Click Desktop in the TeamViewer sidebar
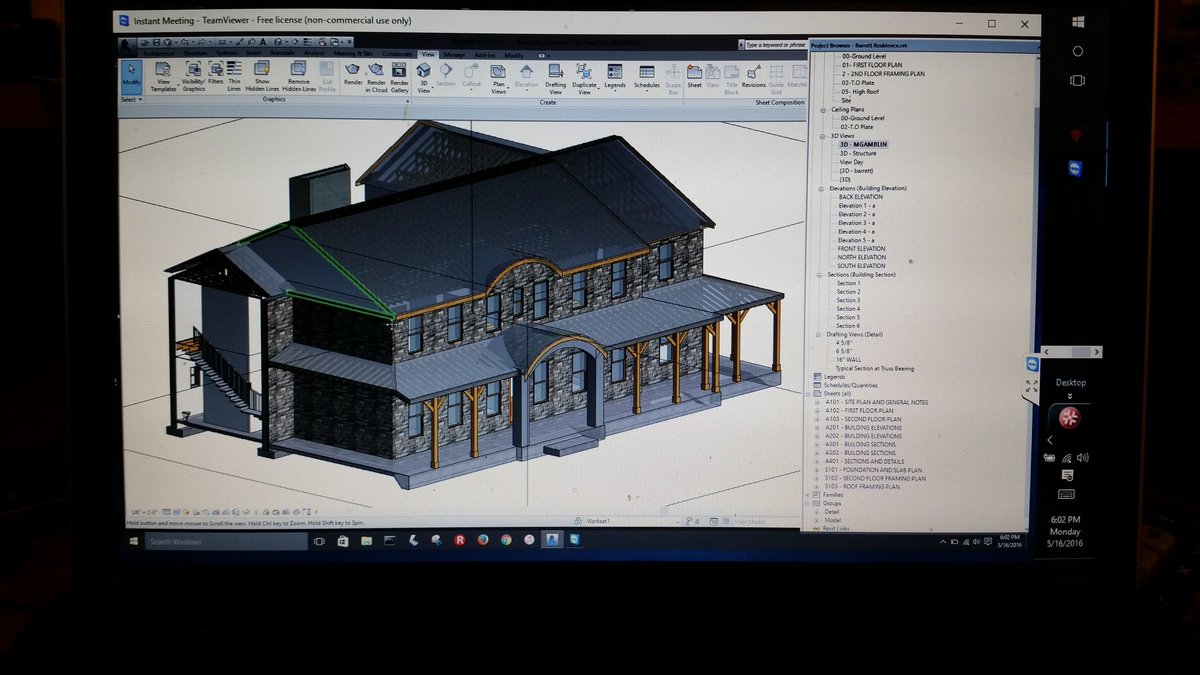The height and width of the screenshot is (675, 1200). (x=1070, y=382)
